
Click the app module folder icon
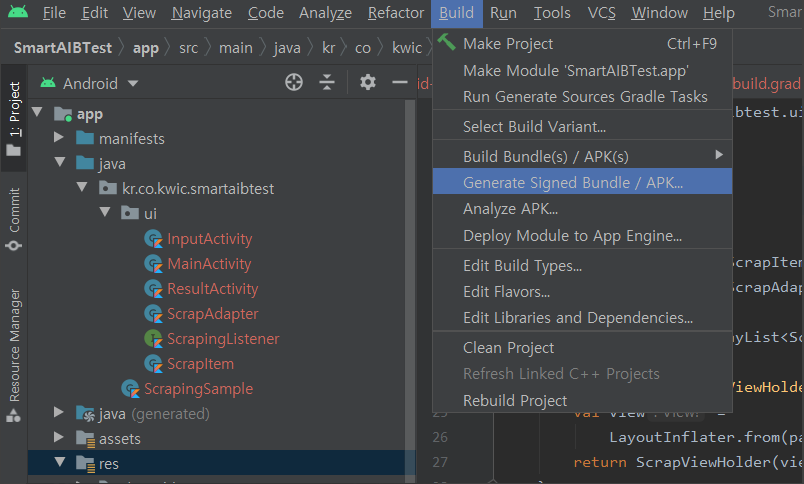click(63, 114)
